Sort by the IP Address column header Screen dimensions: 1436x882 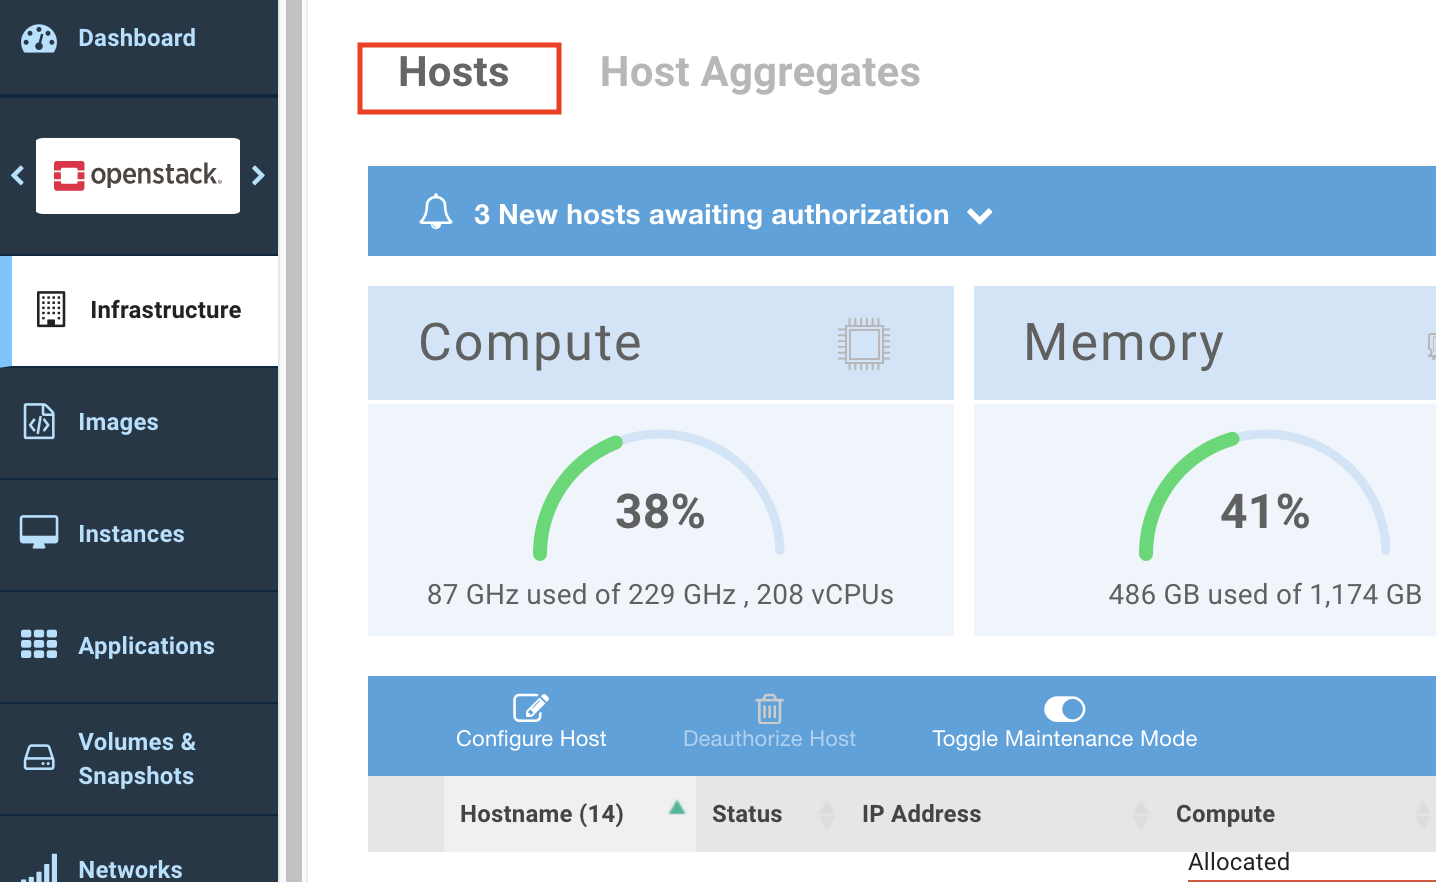(921, 814)
